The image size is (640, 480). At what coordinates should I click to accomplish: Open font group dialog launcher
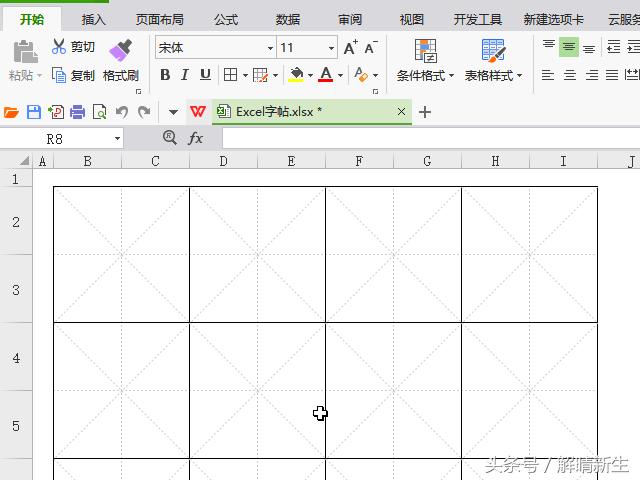point(375,92)
